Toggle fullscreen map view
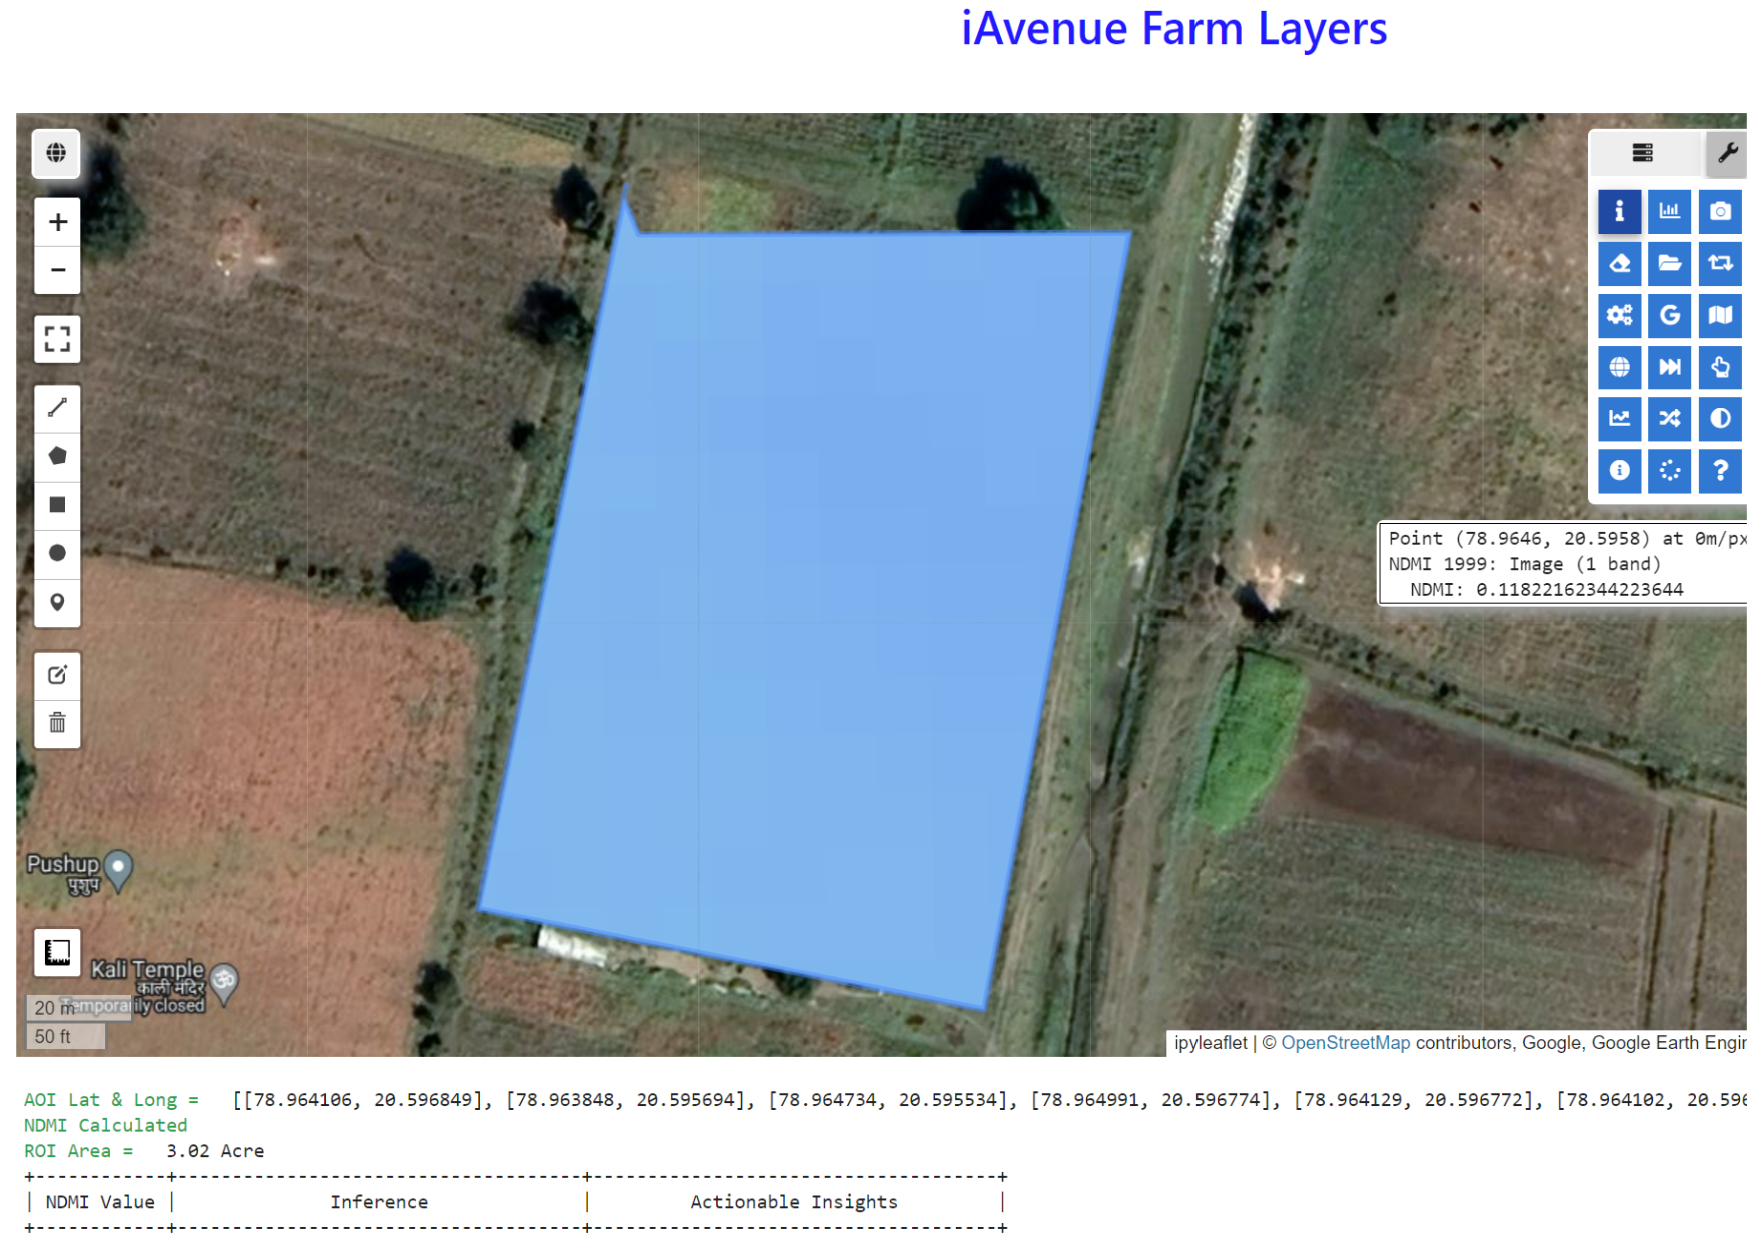 [x=57, y=339]
